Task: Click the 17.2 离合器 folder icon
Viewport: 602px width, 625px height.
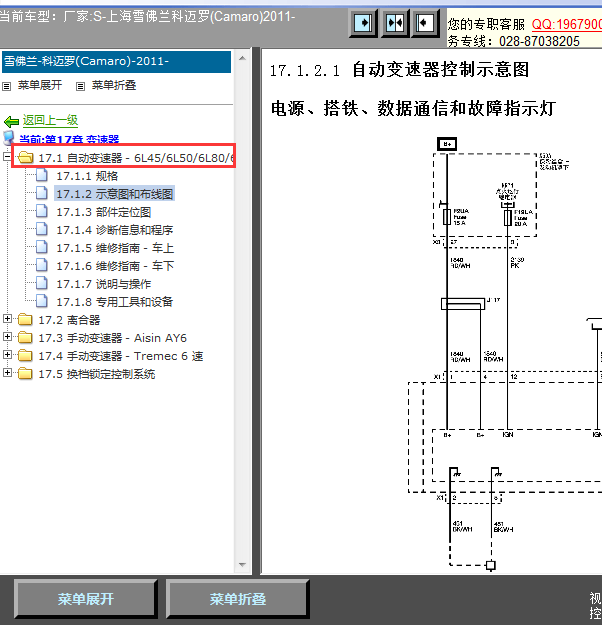Action: (25, 320)
